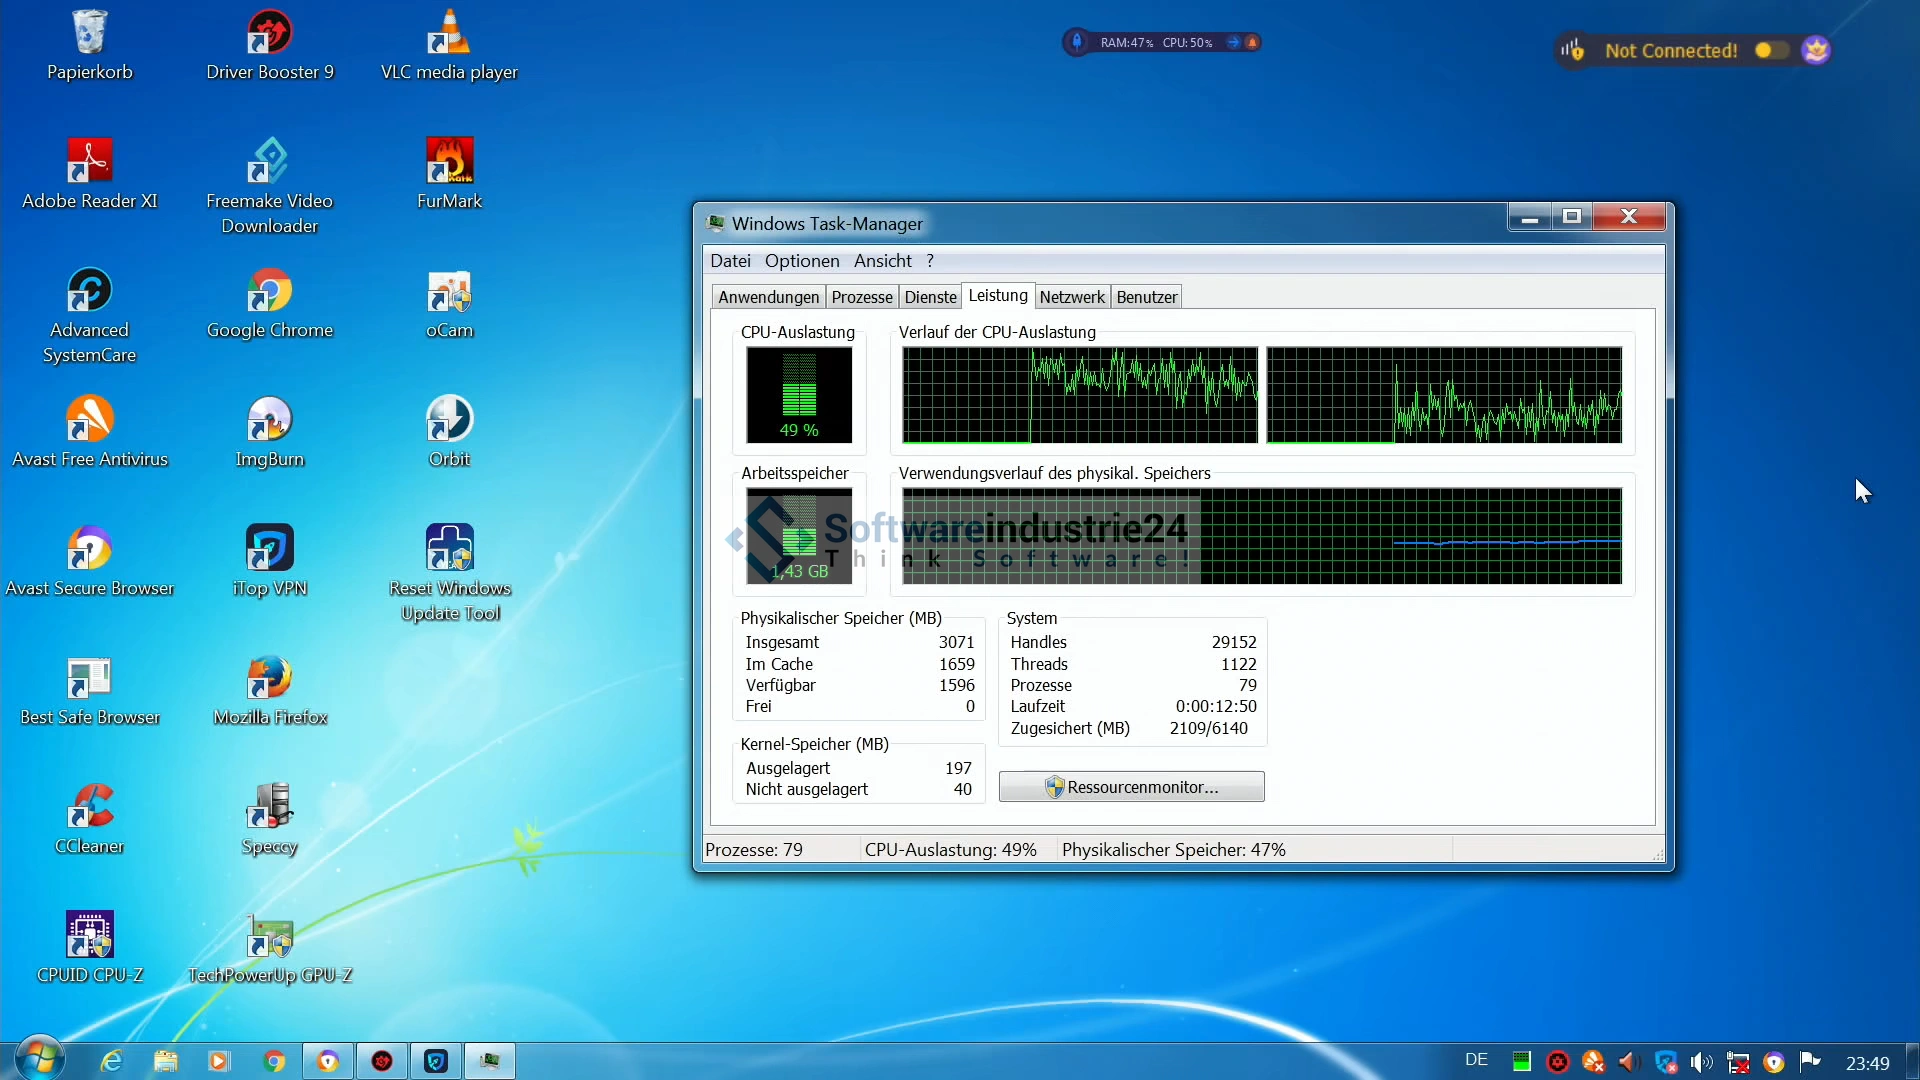Screen dimensions: 1920x1080
Task: Click arrow expander in RAM/CPU widget
Action: point(1233,42)
